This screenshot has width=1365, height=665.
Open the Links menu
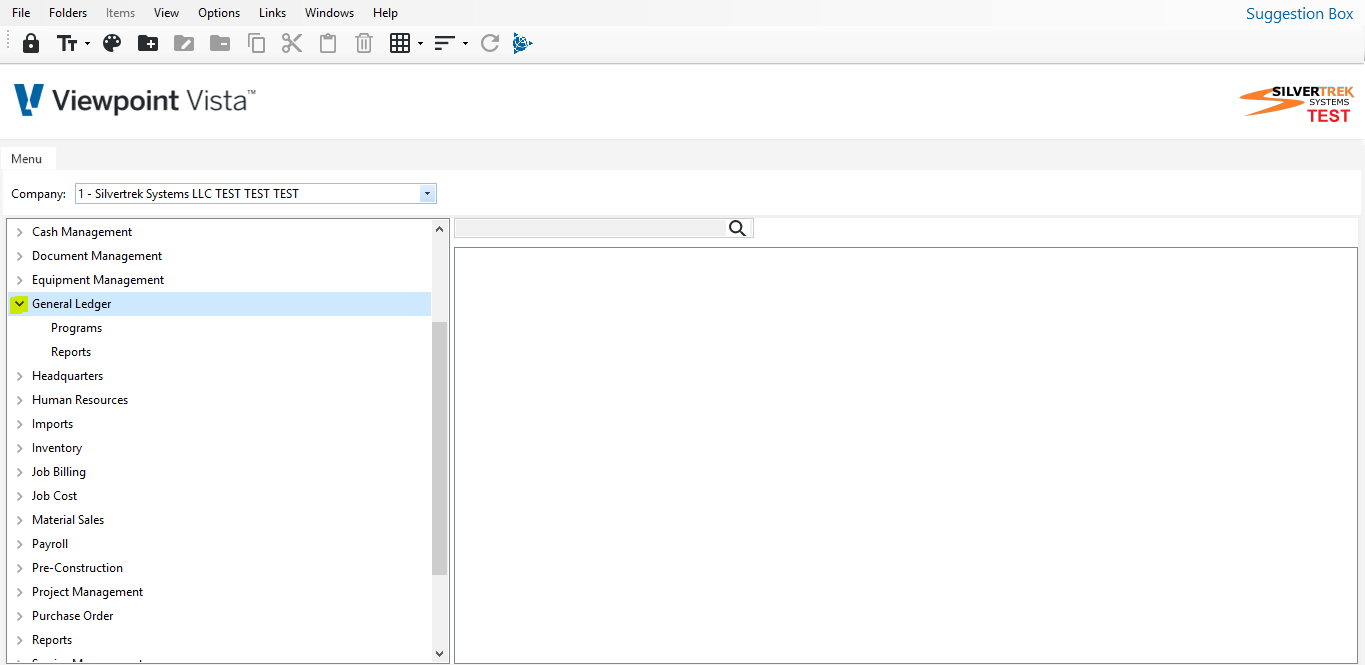tap(272, 13)
